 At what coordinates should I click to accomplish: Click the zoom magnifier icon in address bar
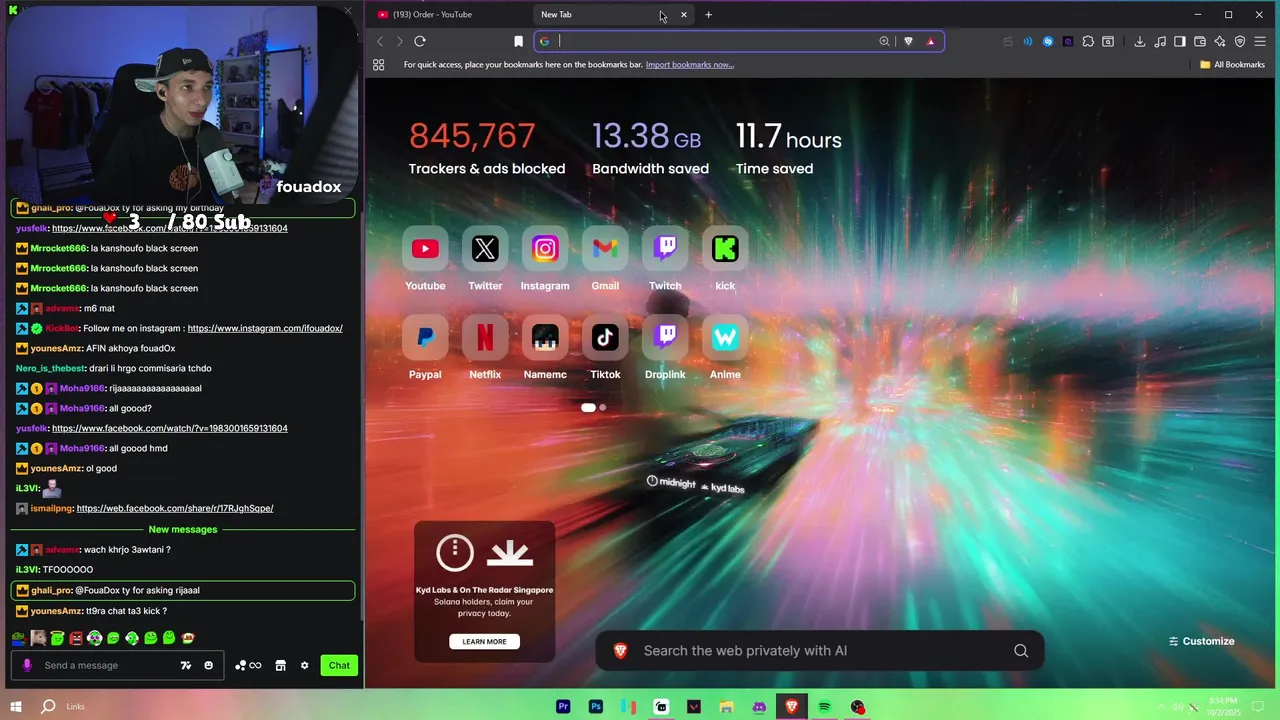884,41
